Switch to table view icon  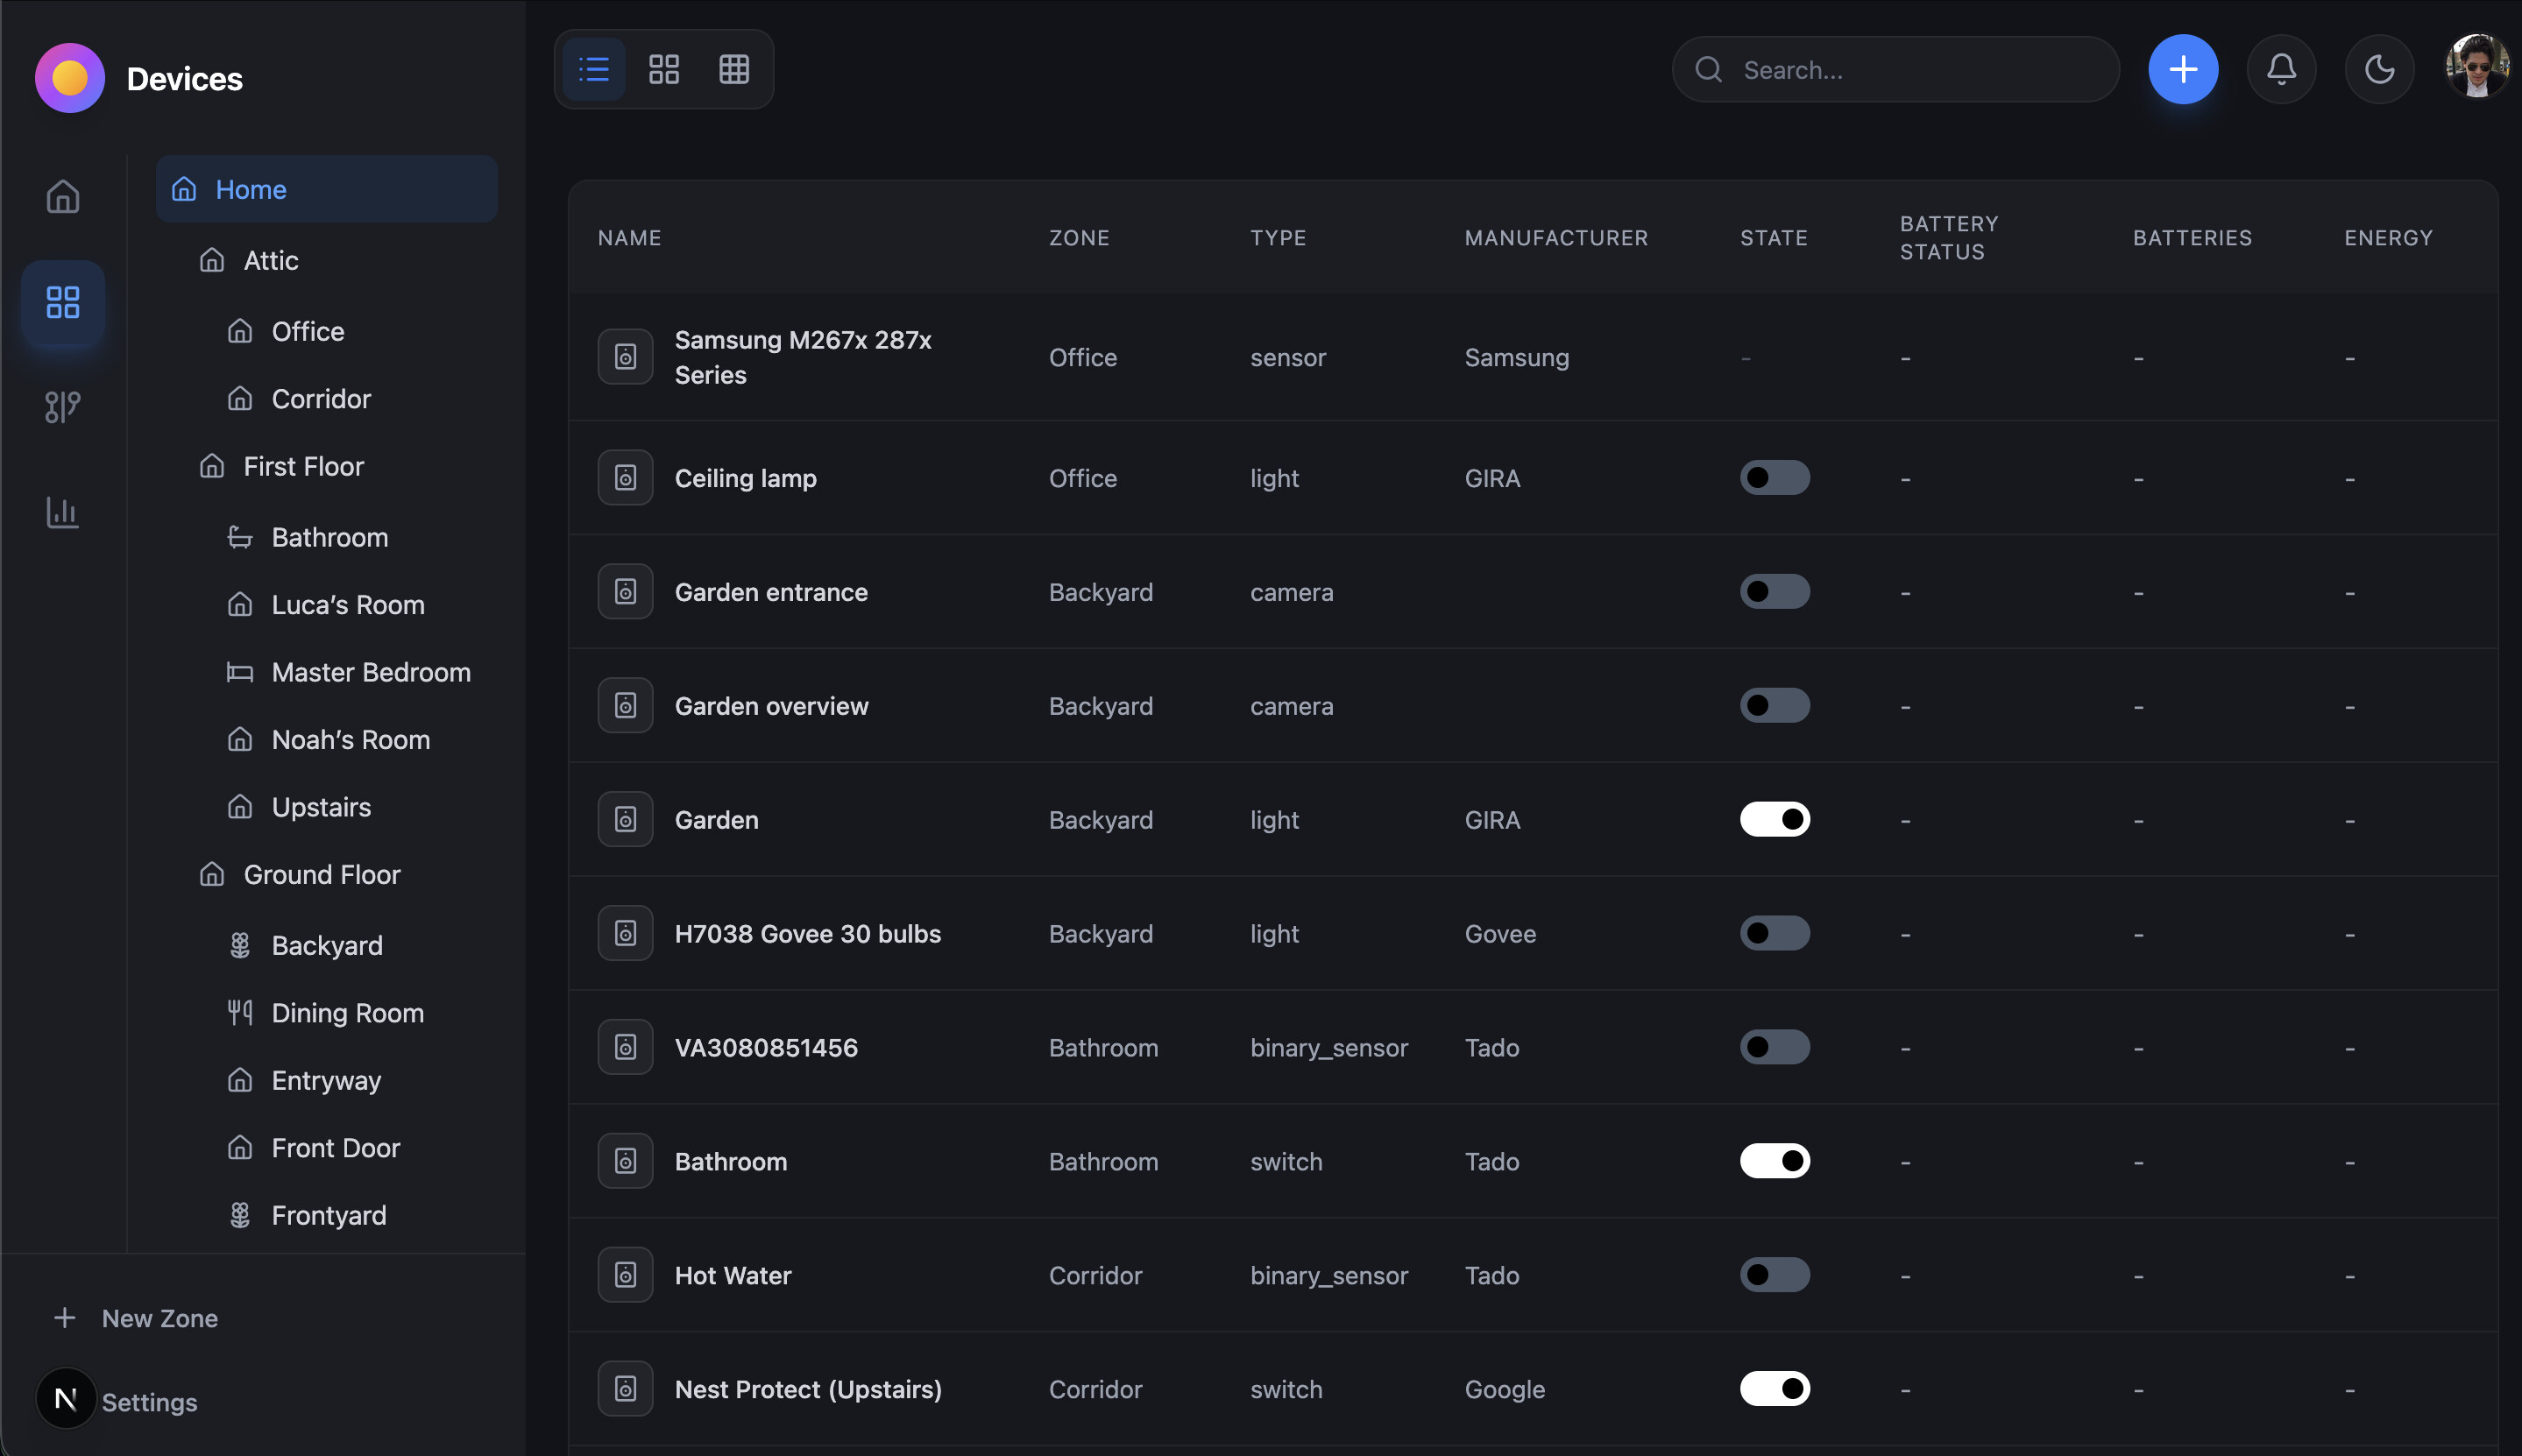[x=734, y=69]
